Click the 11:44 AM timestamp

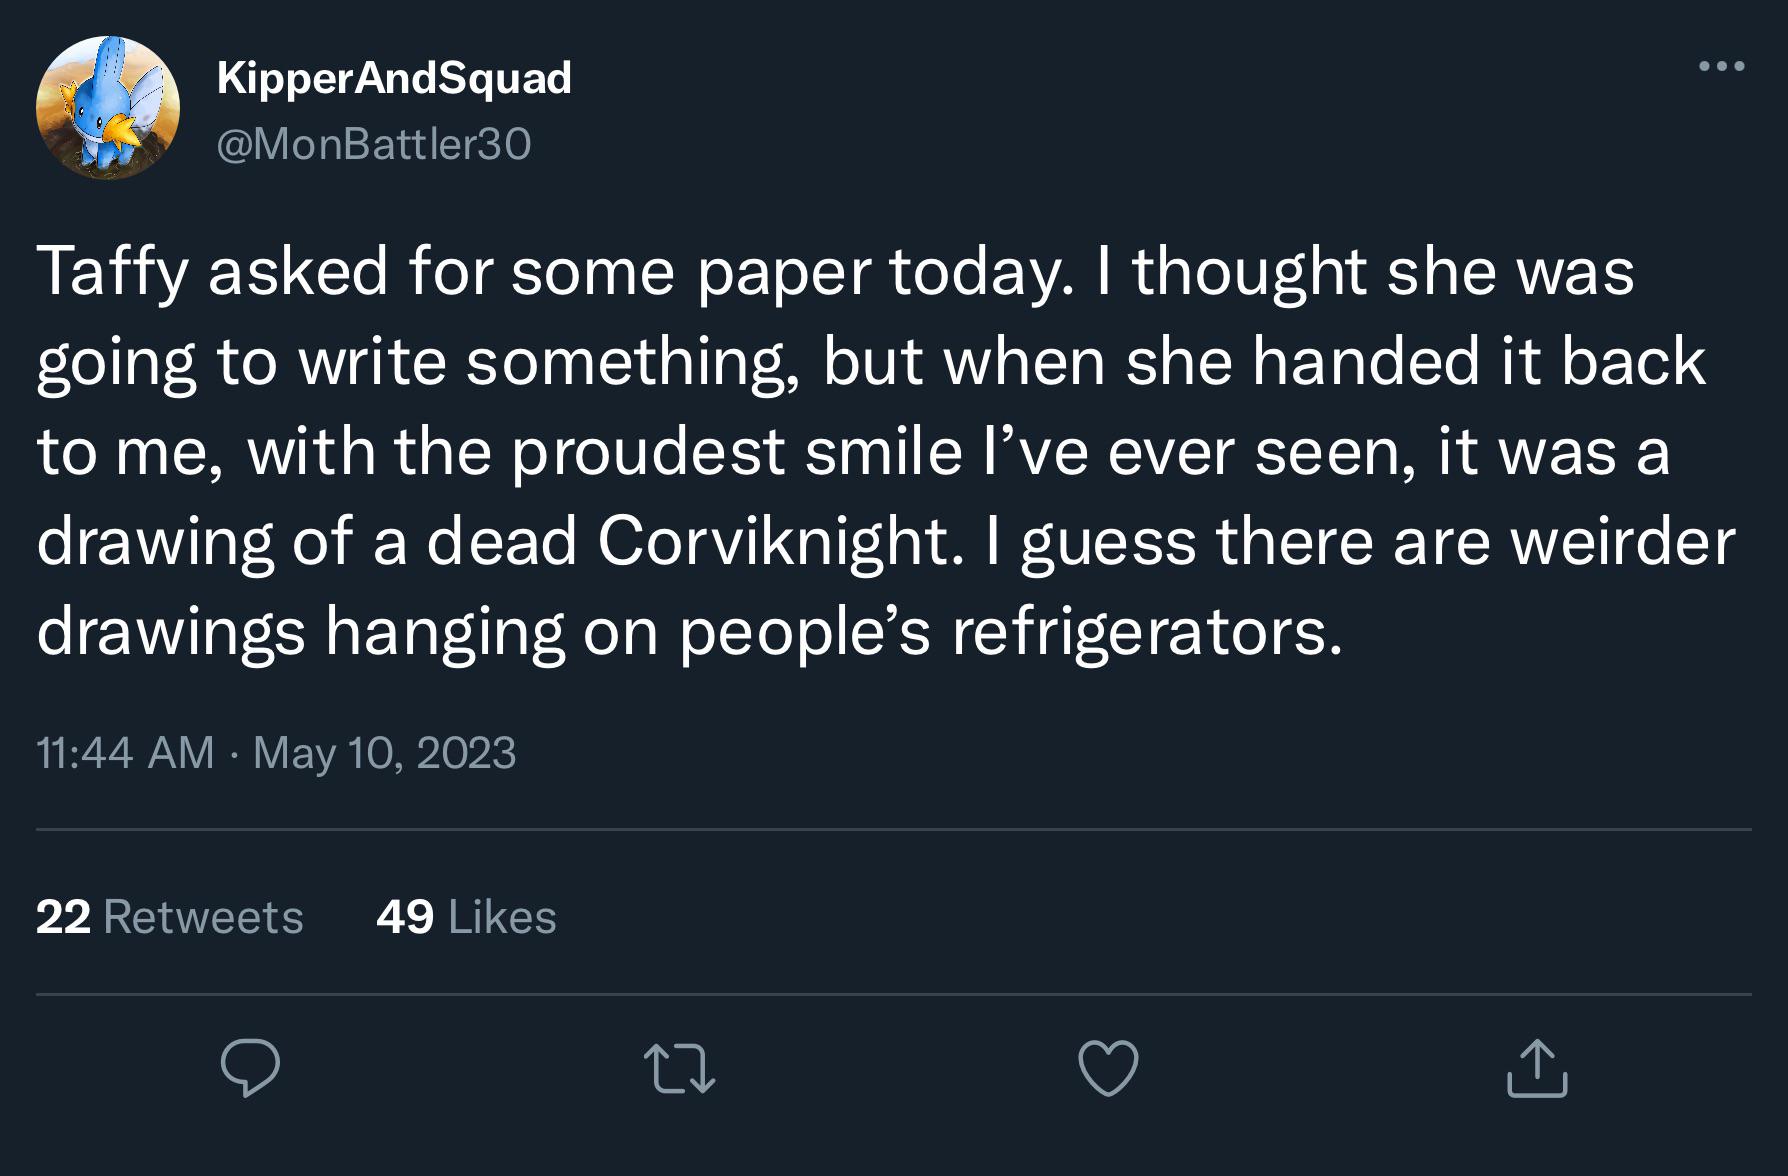pyautogui.click(x=125, y=753)
